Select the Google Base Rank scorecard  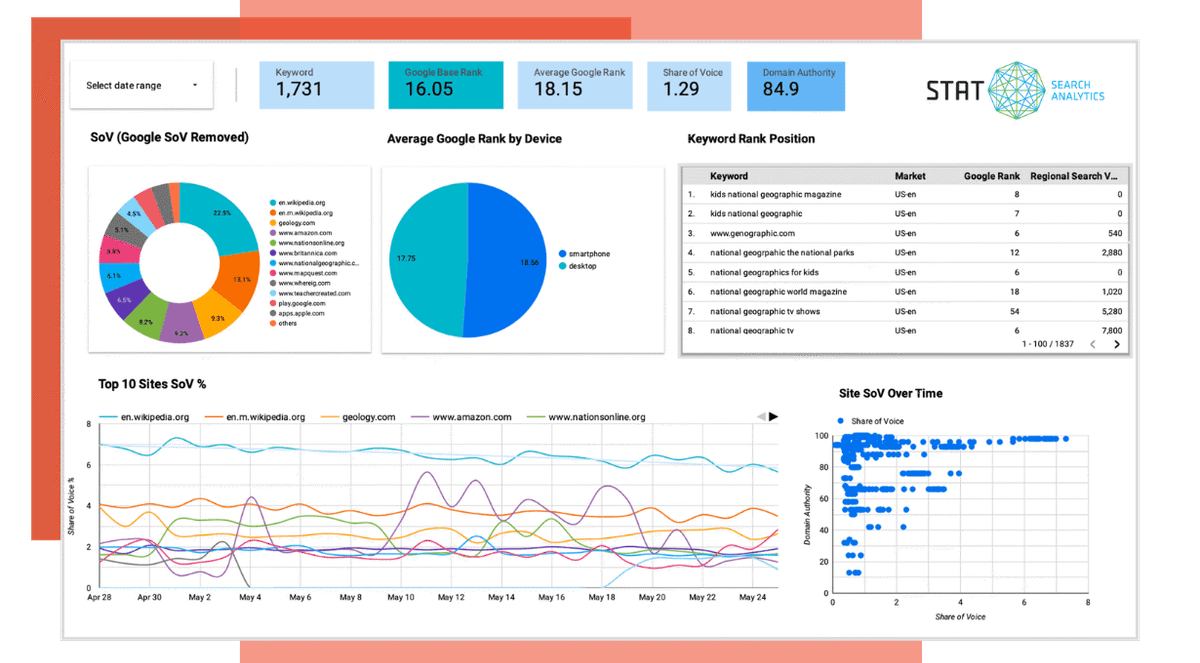445,85
